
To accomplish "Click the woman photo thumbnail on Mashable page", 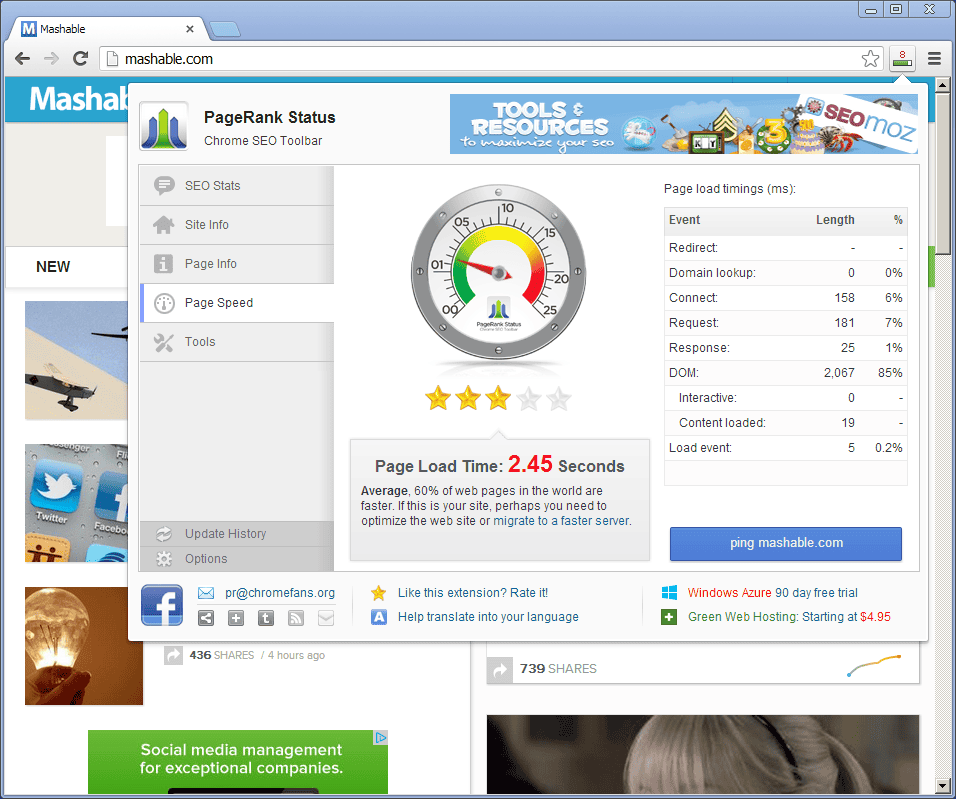I will tap(702, 754).
